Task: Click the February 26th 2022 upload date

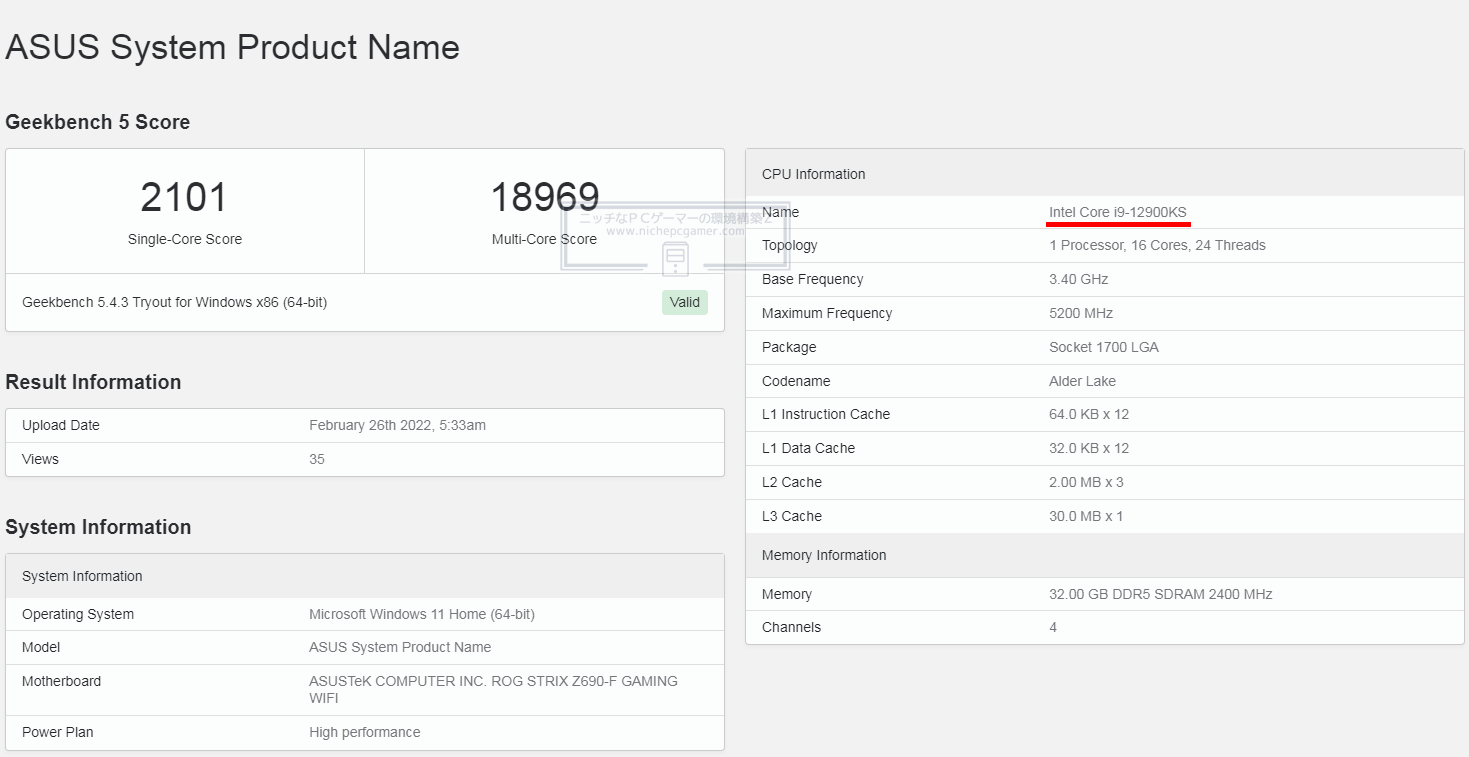Action: coord(397,425)
